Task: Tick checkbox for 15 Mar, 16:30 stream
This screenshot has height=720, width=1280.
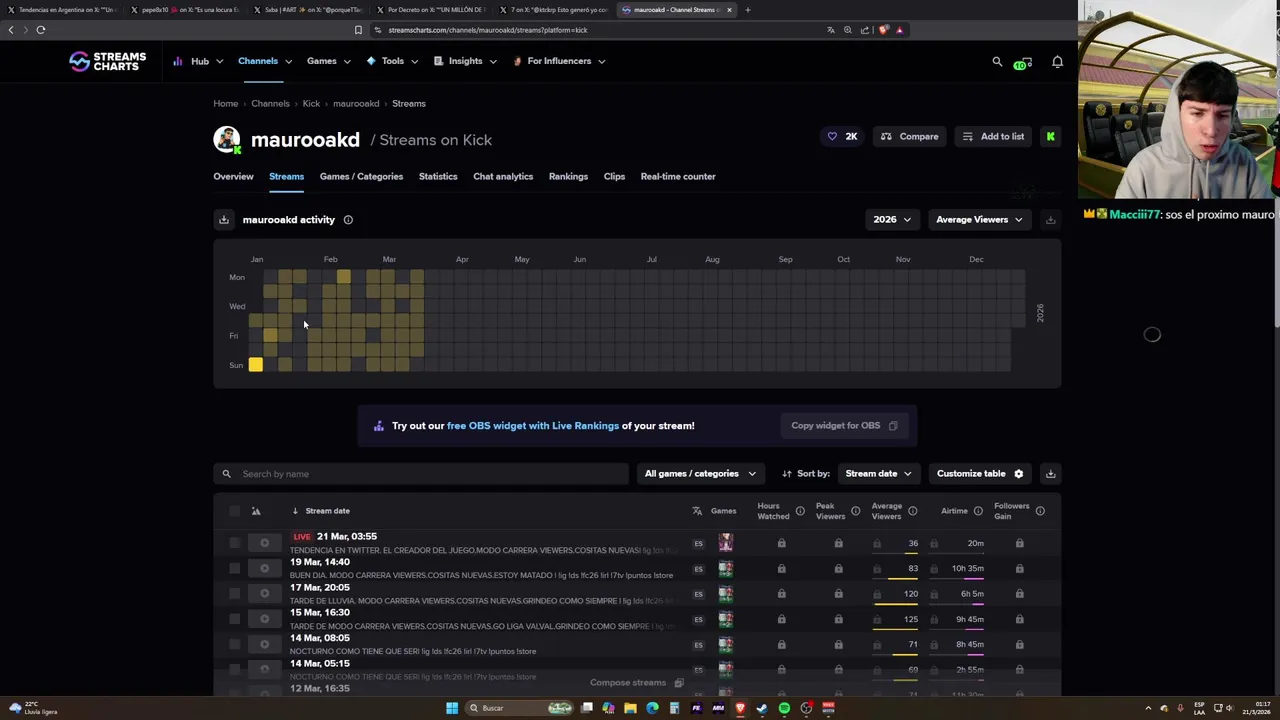Action: point(234,619)
